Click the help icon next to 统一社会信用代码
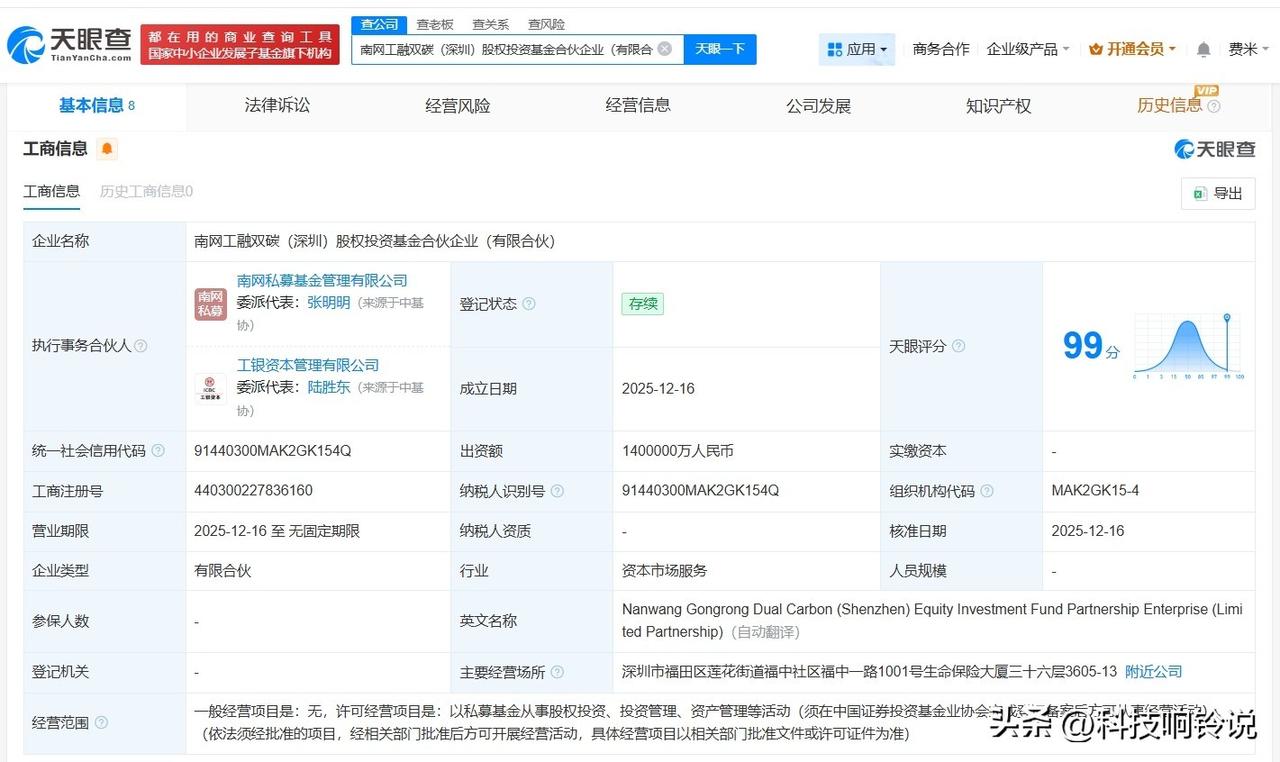The image size is (1280, 762). tap(158, 451)
